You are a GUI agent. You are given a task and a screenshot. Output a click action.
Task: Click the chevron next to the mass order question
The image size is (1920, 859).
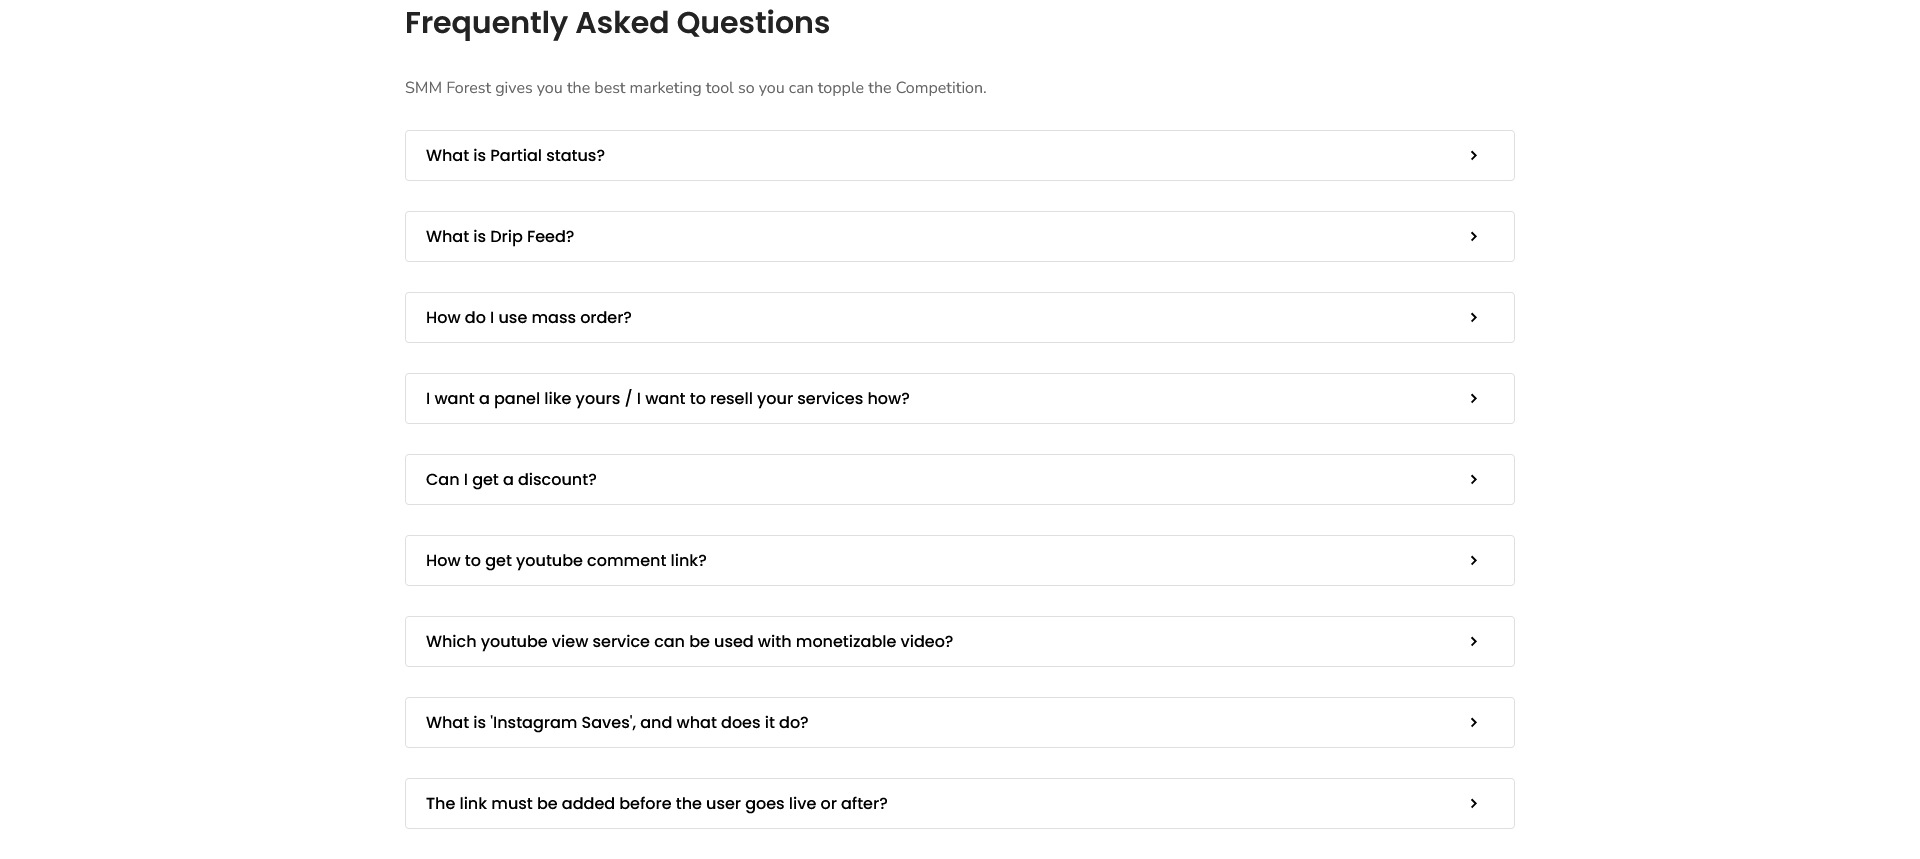coord(1473,317)
